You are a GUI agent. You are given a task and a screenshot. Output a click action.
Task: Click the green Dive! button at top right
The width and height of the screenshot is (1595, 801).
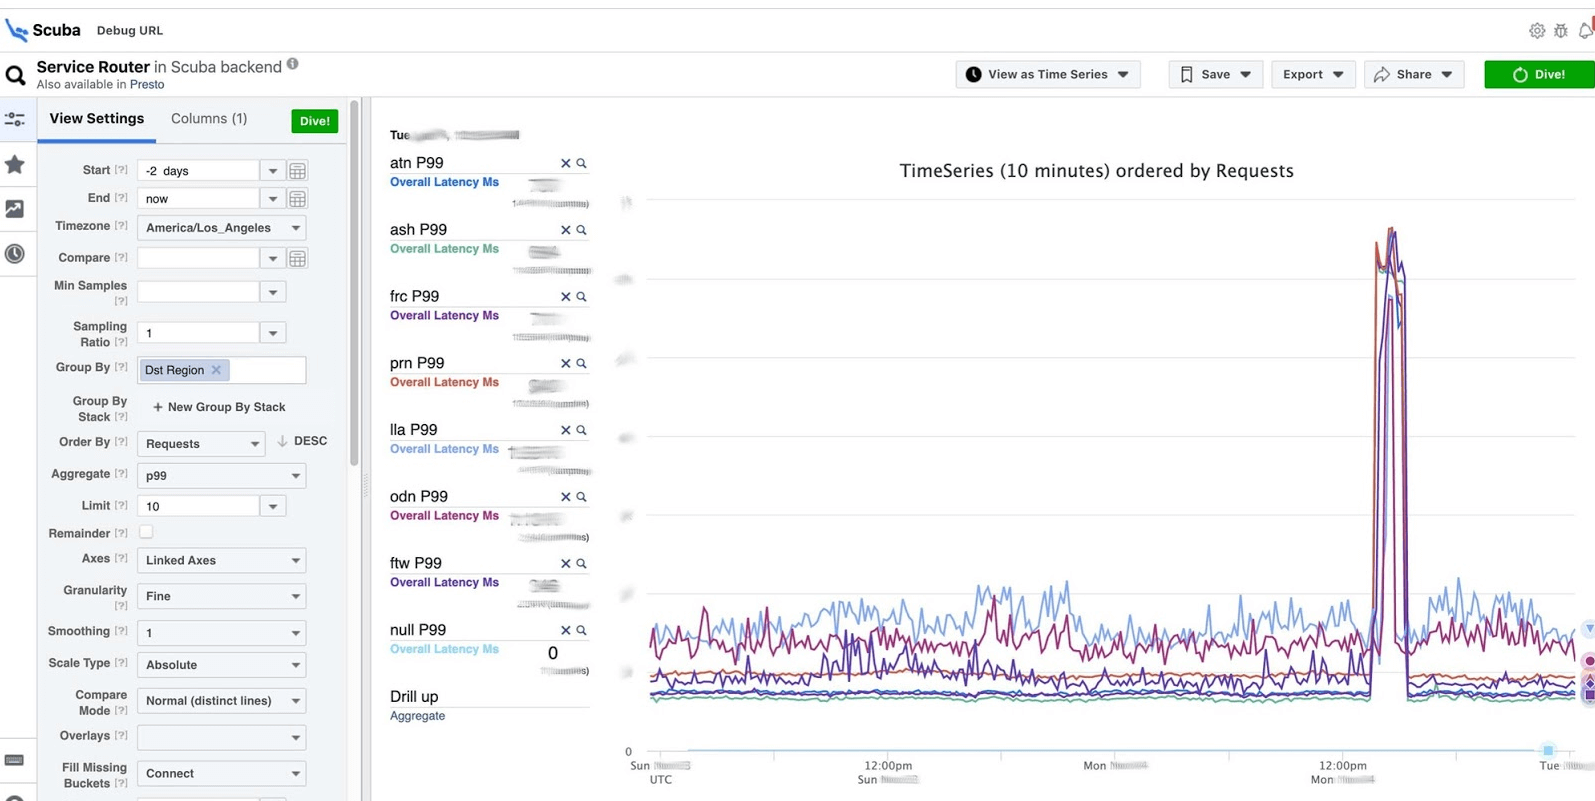pos(1538,74)
